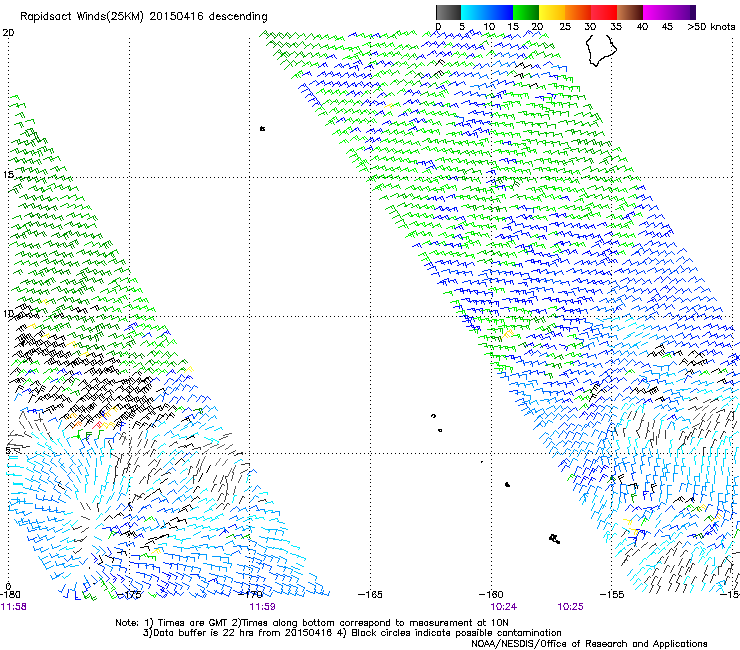
Task: Pick the orange 25-30 knots legend swatch
Action: click(x=578, y=12)
